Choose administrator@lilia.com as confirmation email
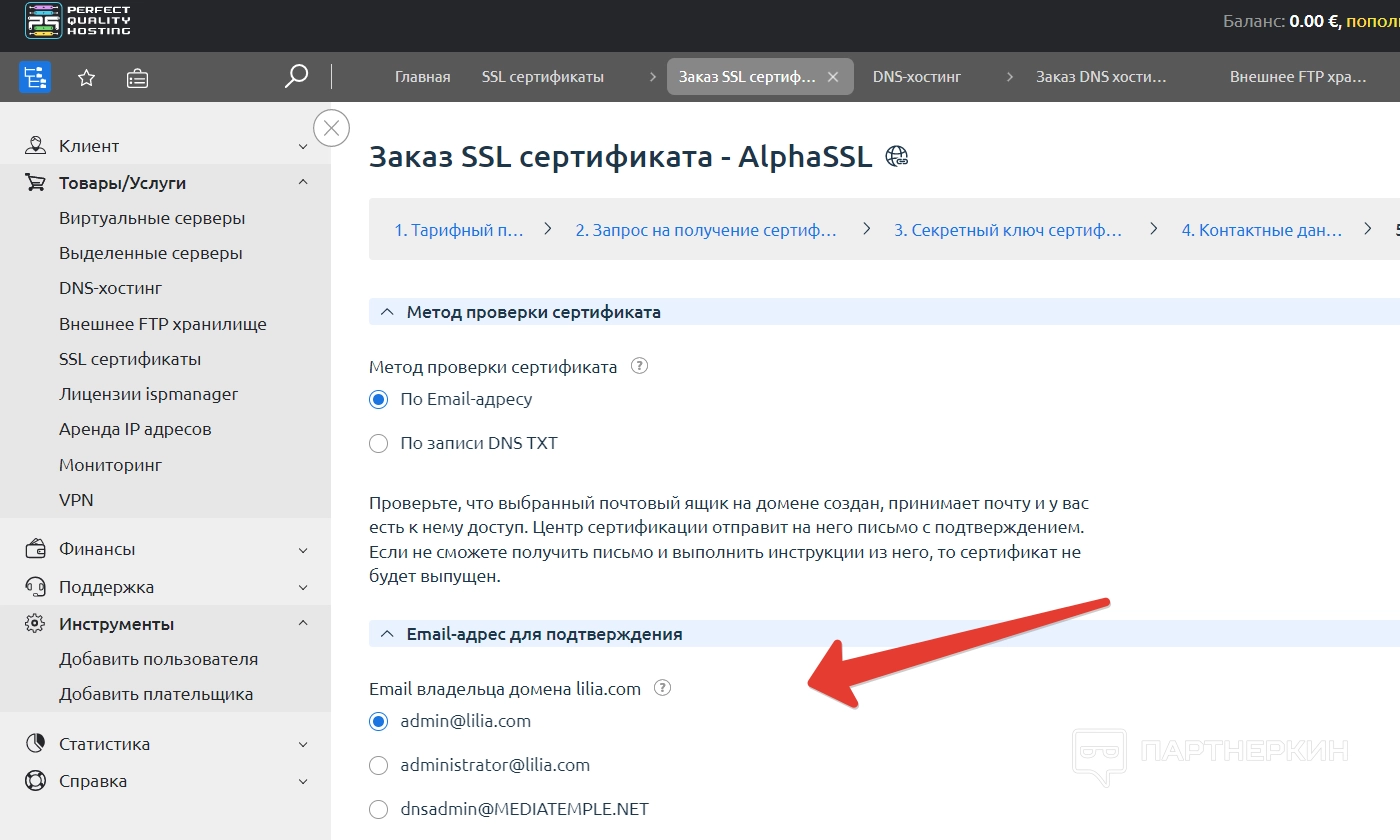The height and width of the screenshot is (840, 1400). (378, 766)
